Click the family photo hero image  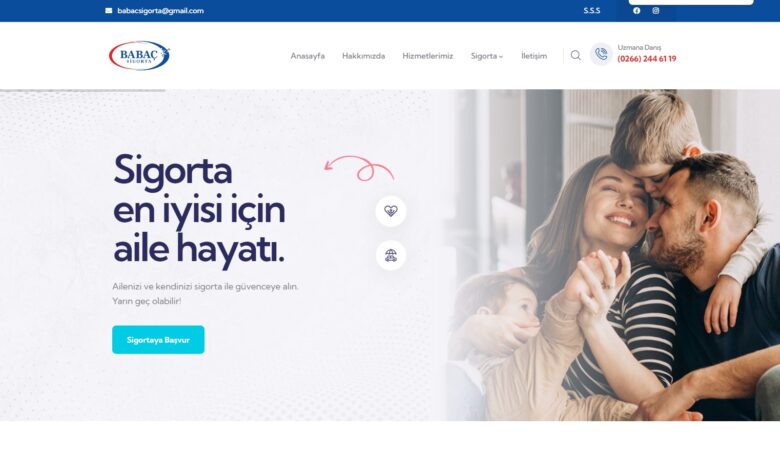[613, 255]
